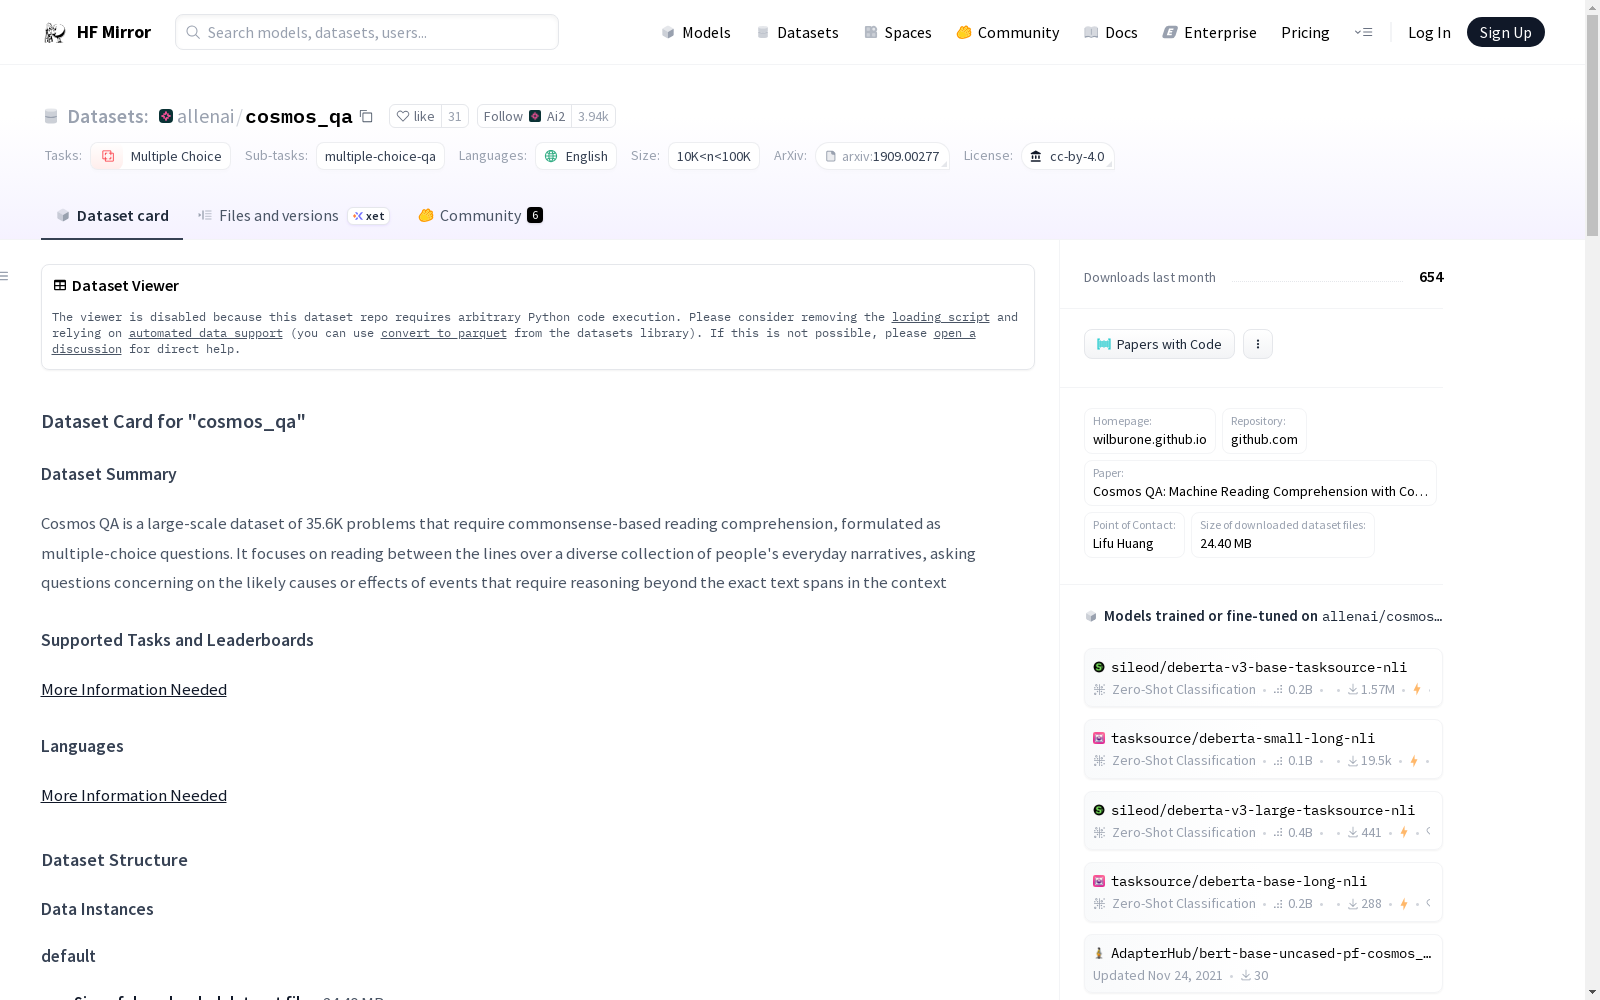
Task: Open the allenai organization link
Action: pyautogui.click(x=205, y=116)
